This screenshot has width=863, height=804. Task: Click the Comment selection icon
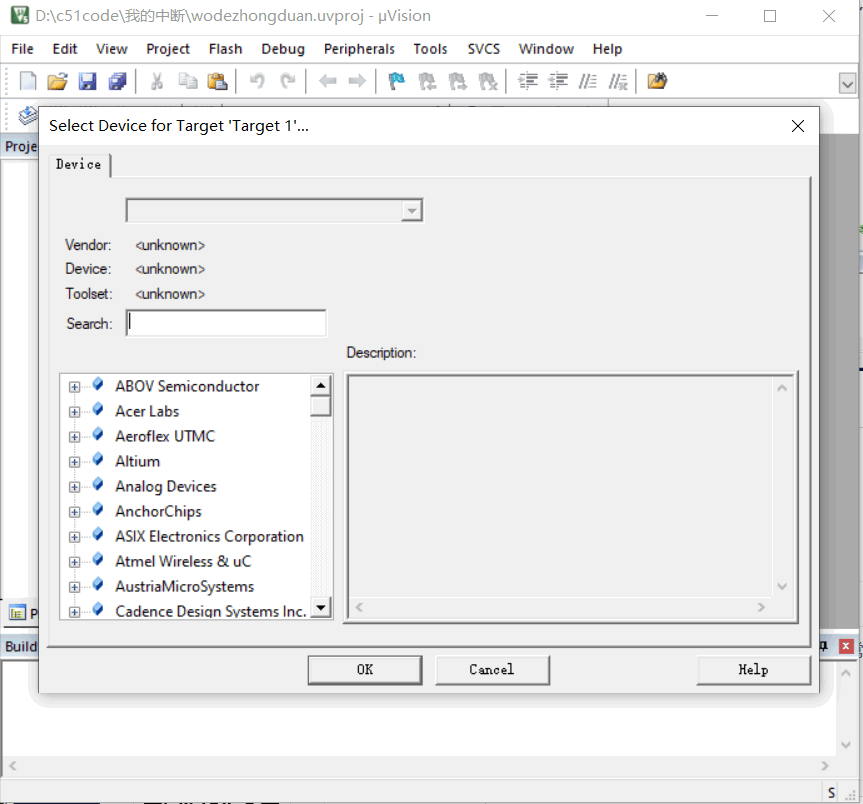coord(588,81)
